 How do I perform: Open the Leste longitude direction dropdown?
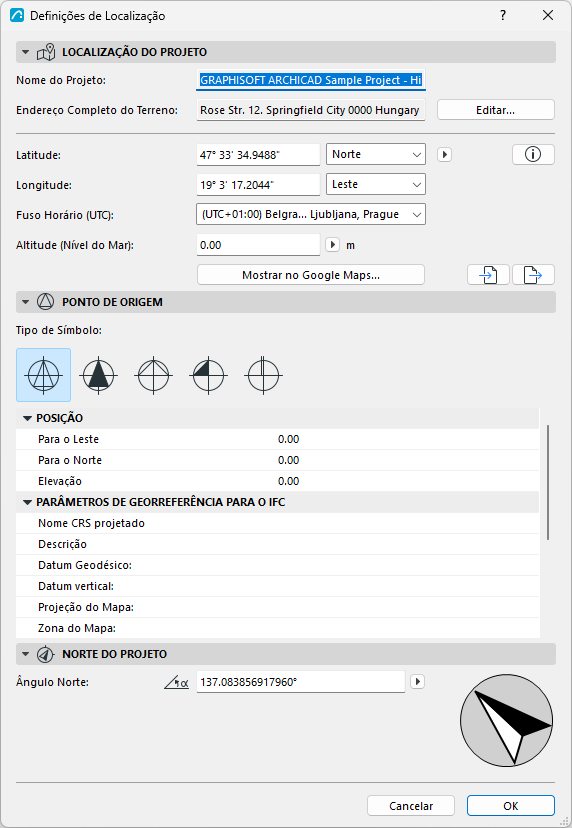376,184
